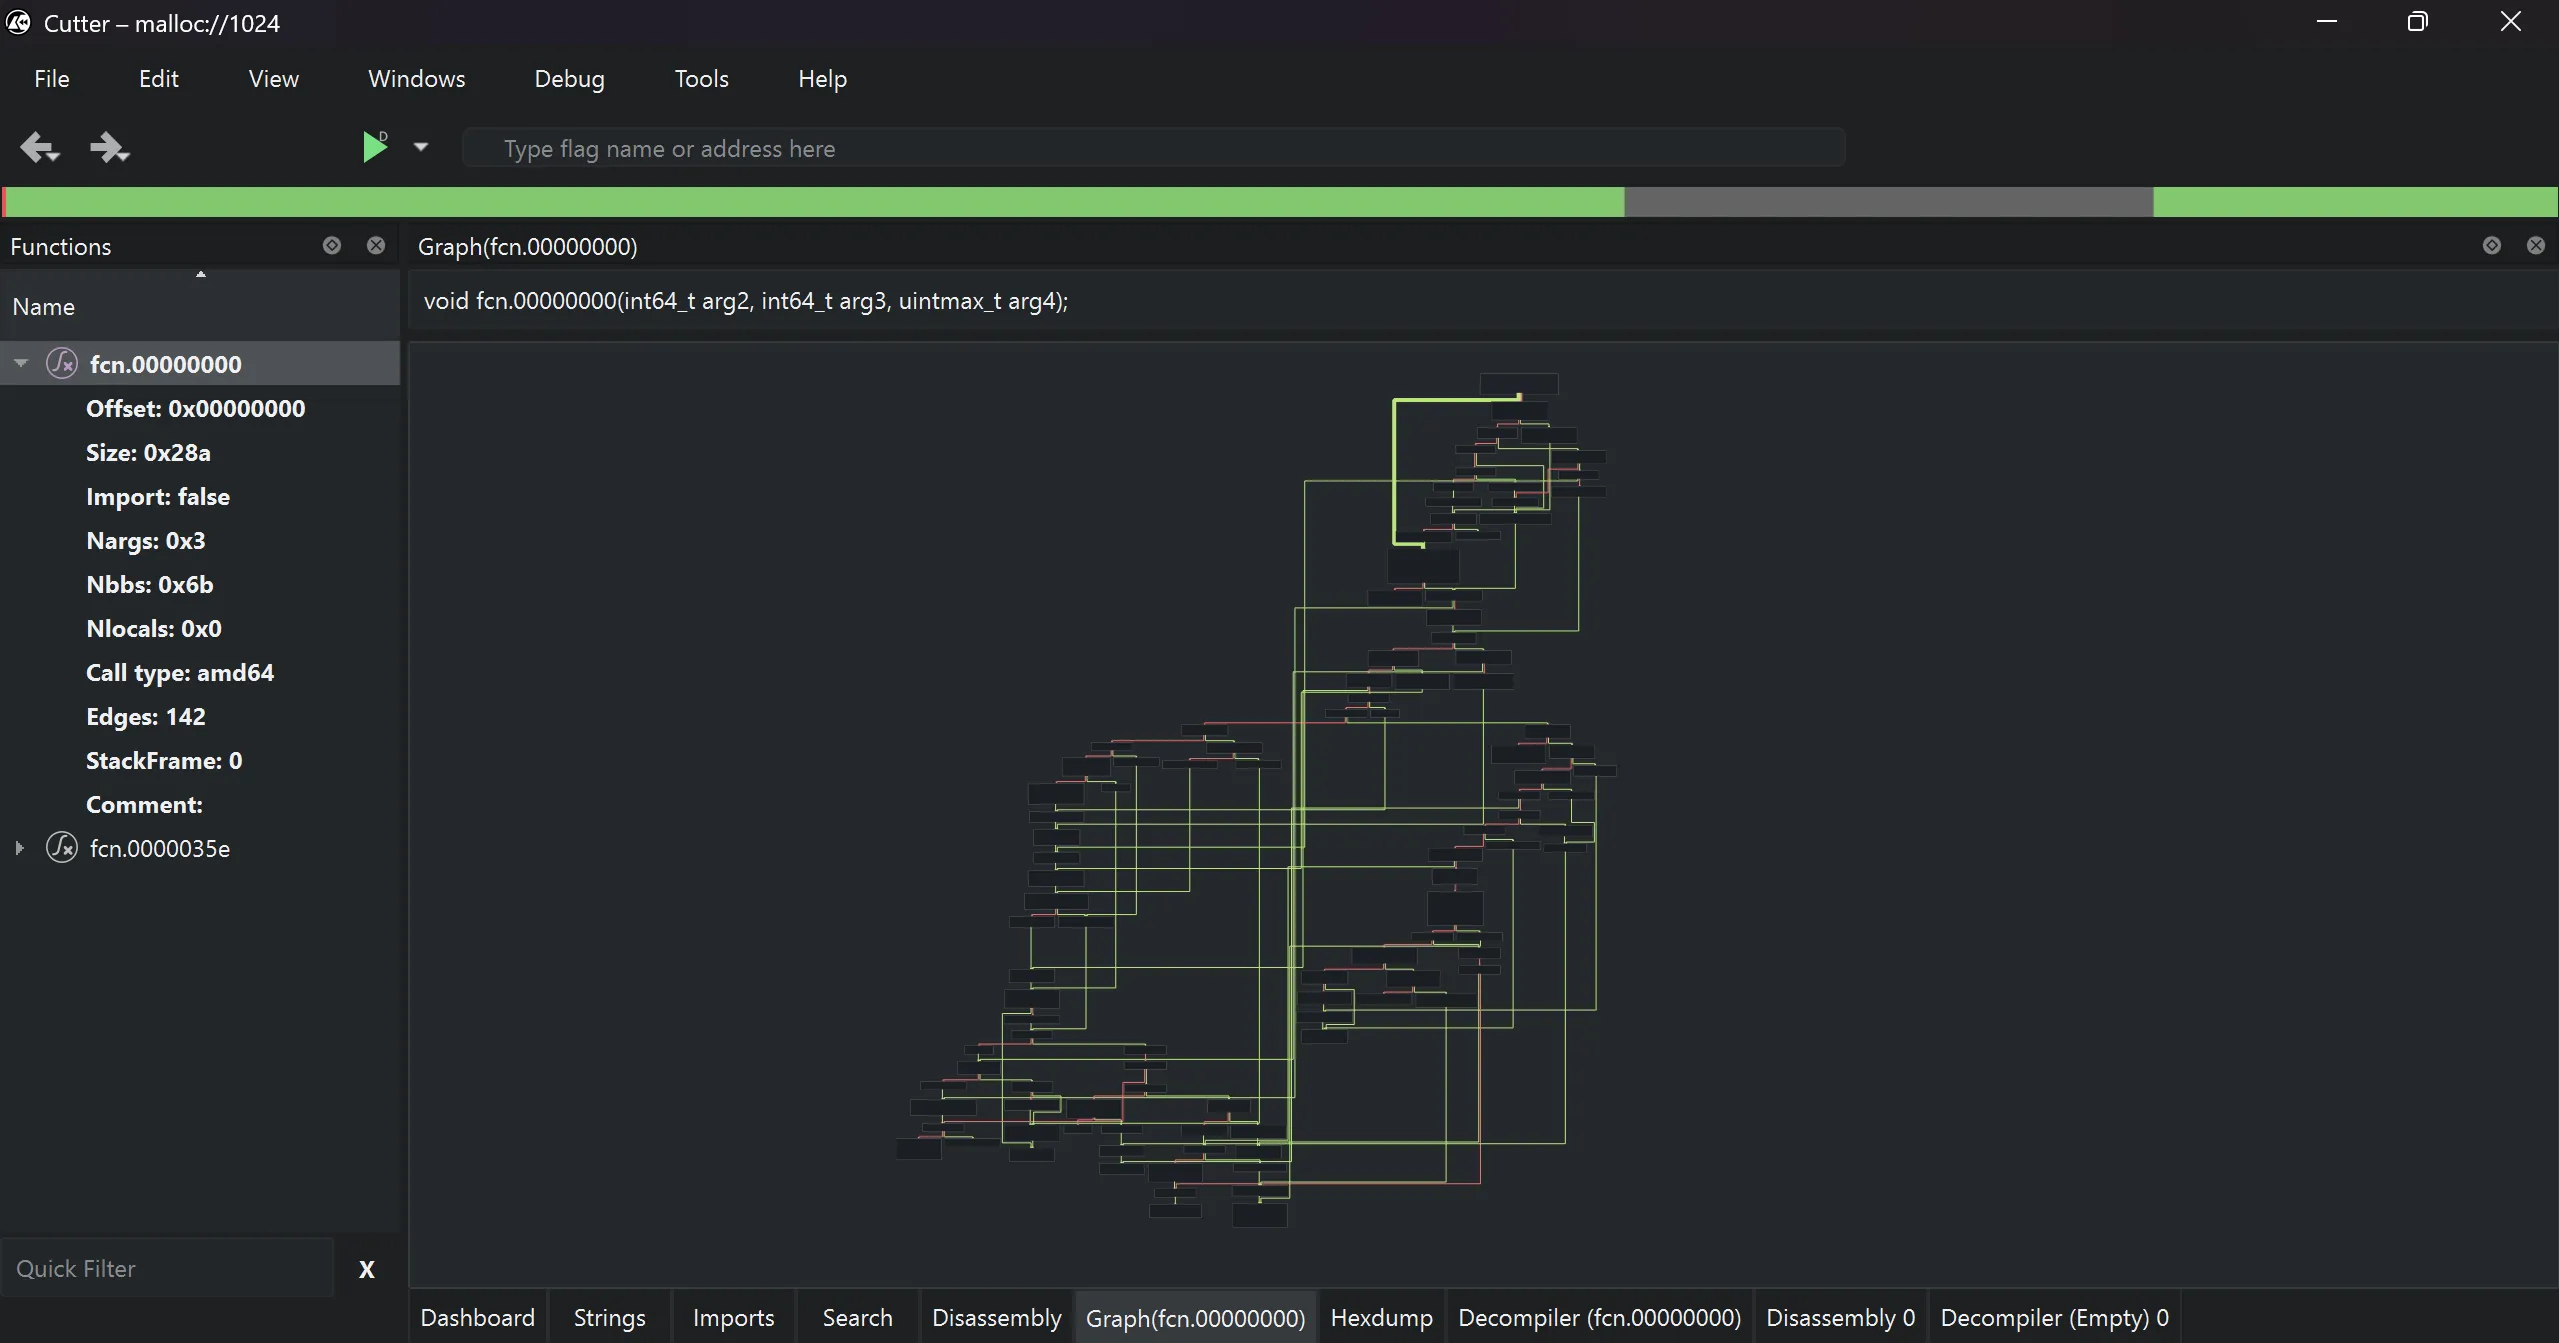Screen dimensions: 2559x1343
Task: Float the Graph panel
Action: pyautogui.click(x=2491, y=246)
